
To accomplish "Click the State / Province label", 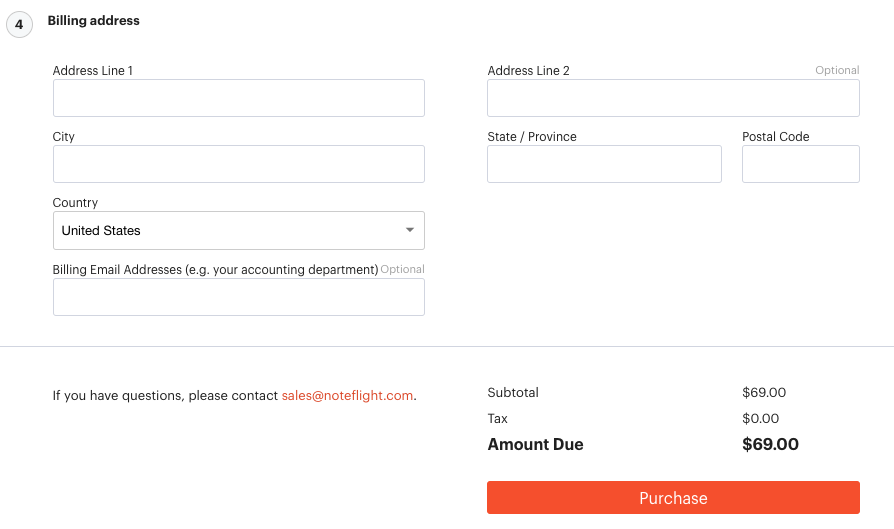I will tap(532, 137).
